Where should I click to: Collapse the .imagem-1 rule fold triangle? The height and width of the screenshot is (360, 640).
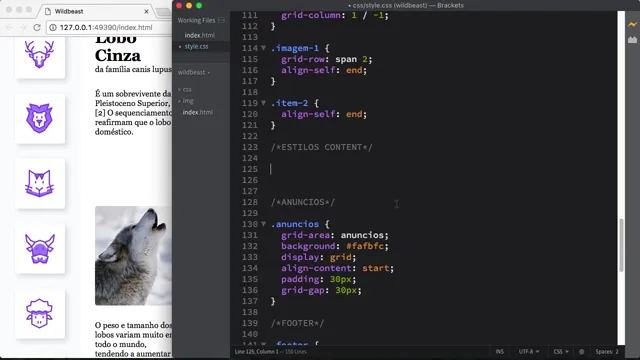point(264,48)
